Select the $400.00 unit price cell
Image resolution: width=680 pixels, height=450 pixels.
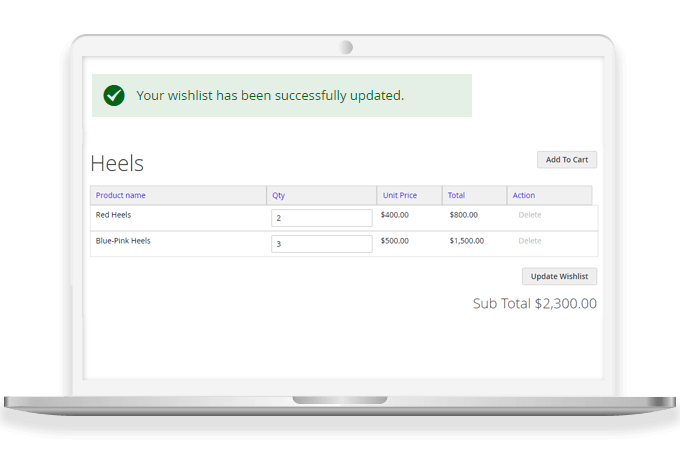tap(395, 215)
